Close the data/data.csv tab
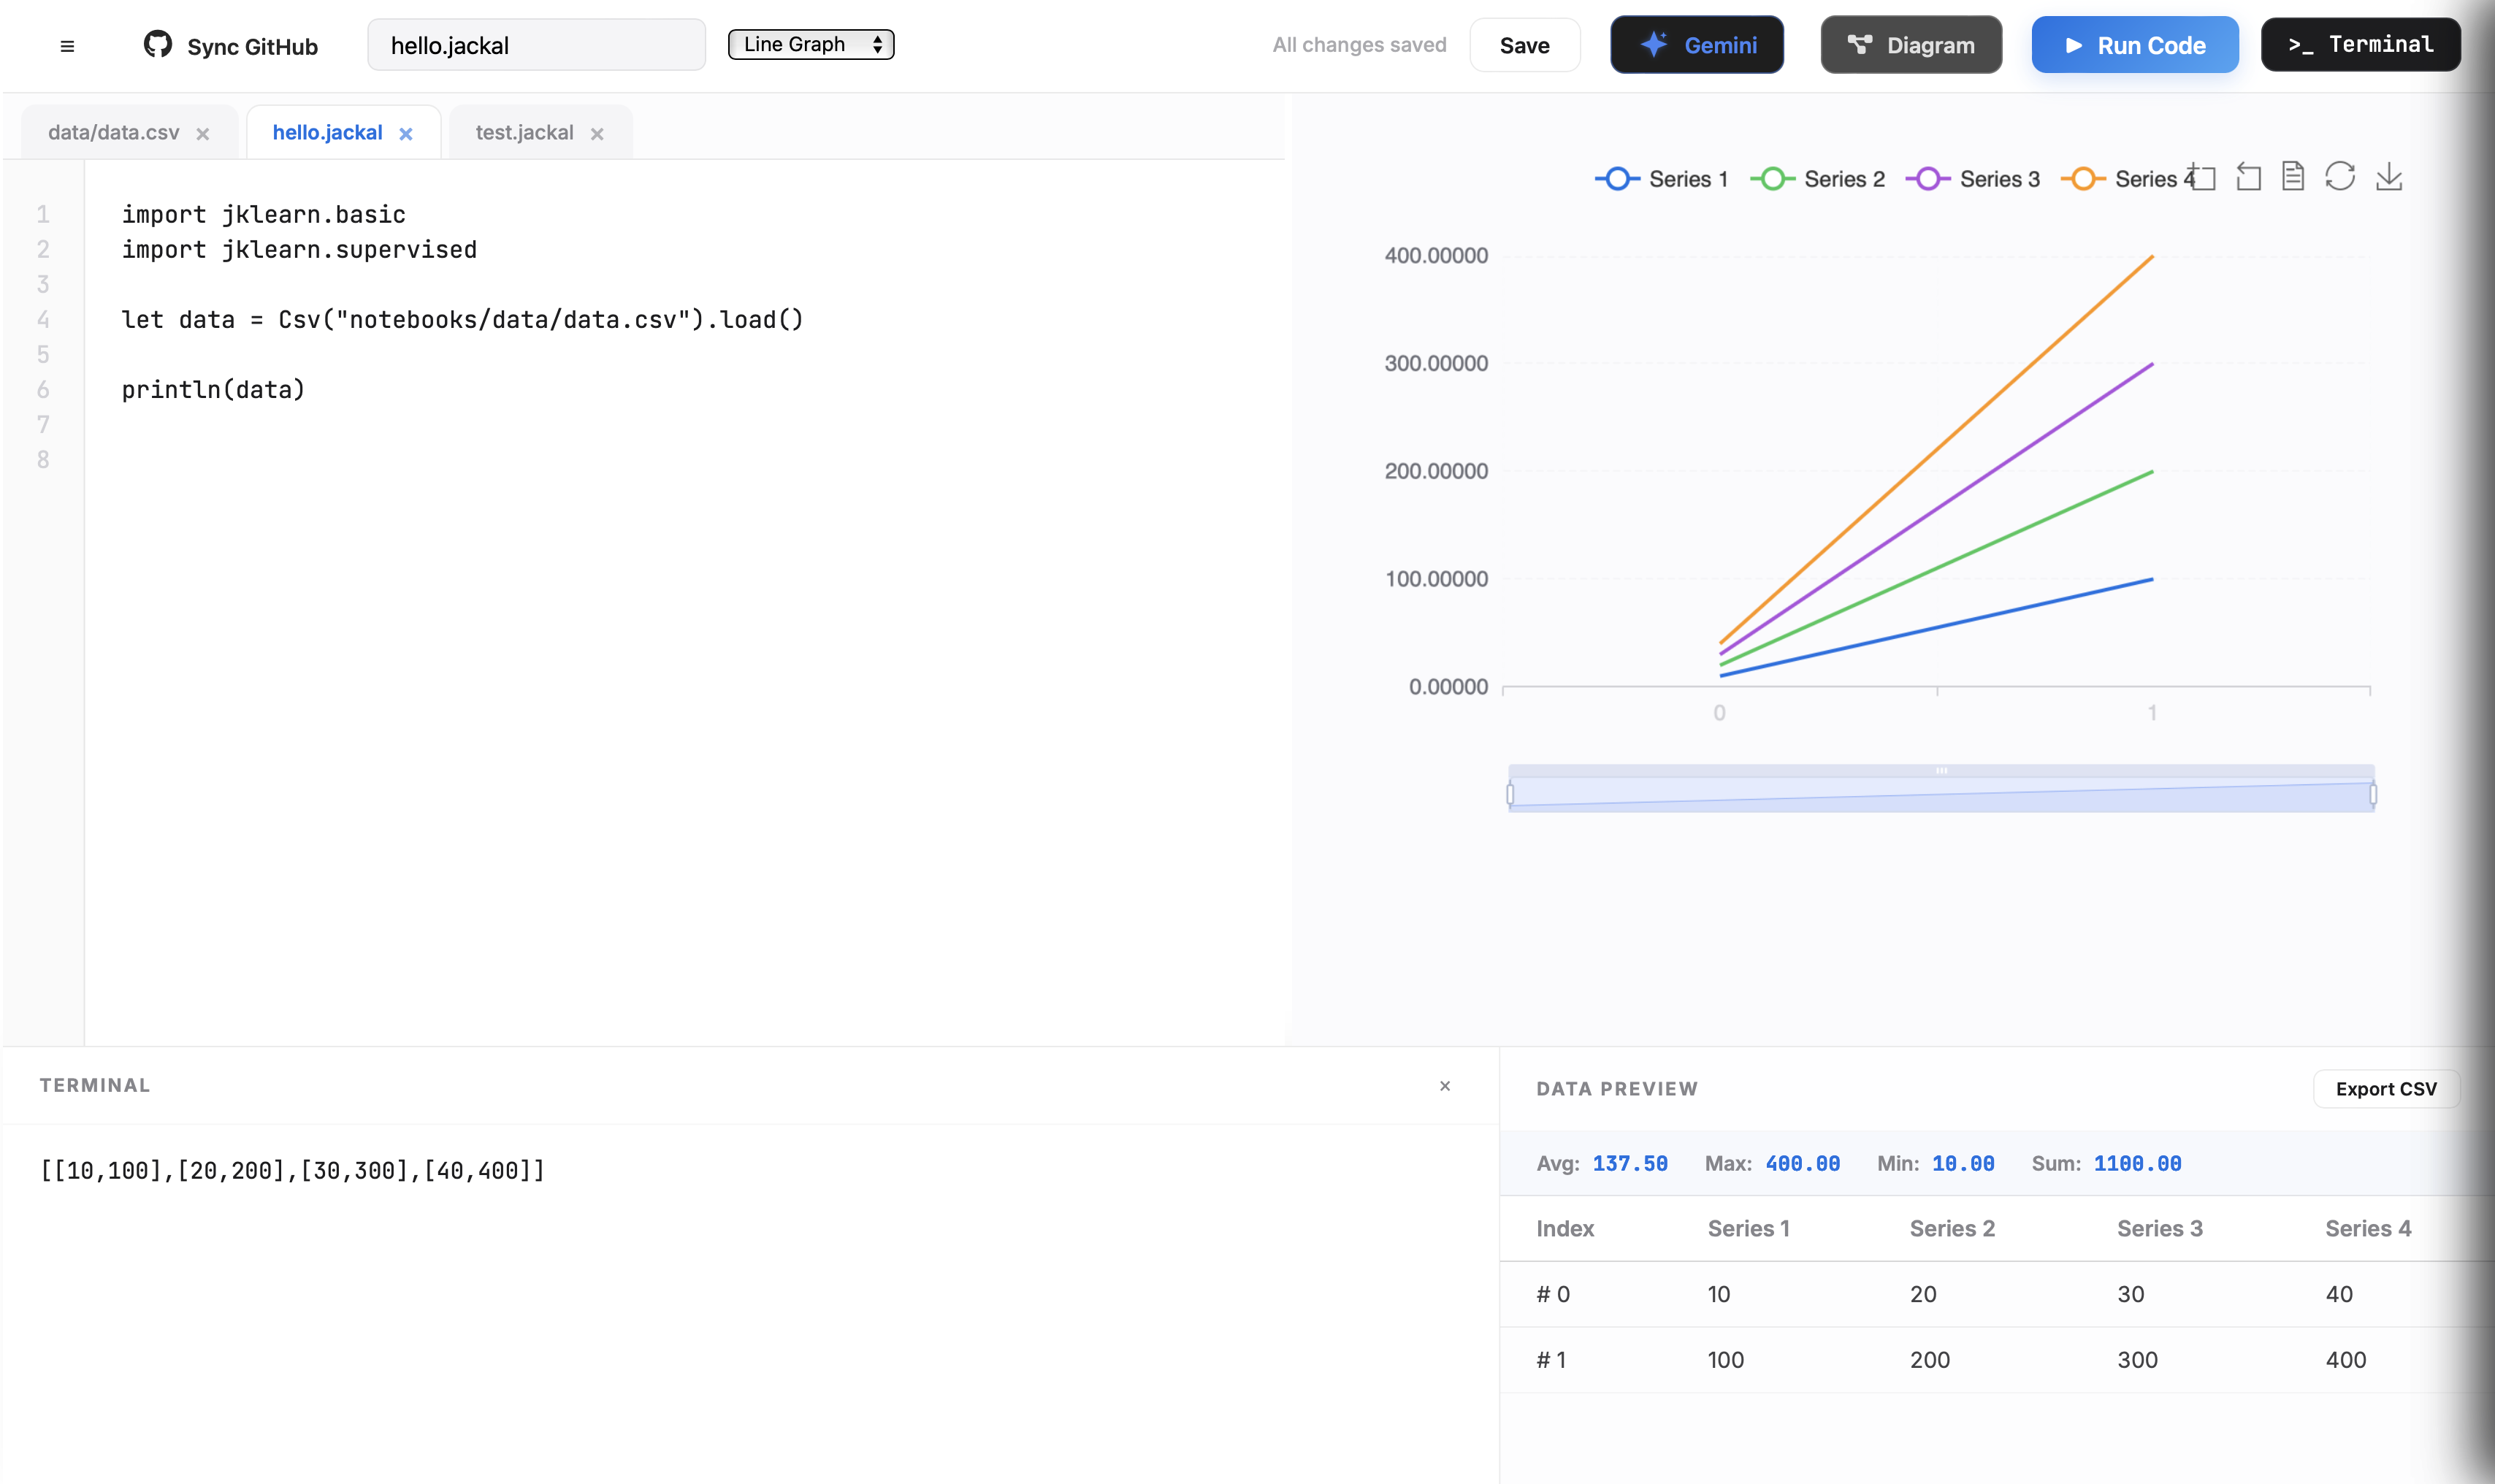 tap(203, 134)
